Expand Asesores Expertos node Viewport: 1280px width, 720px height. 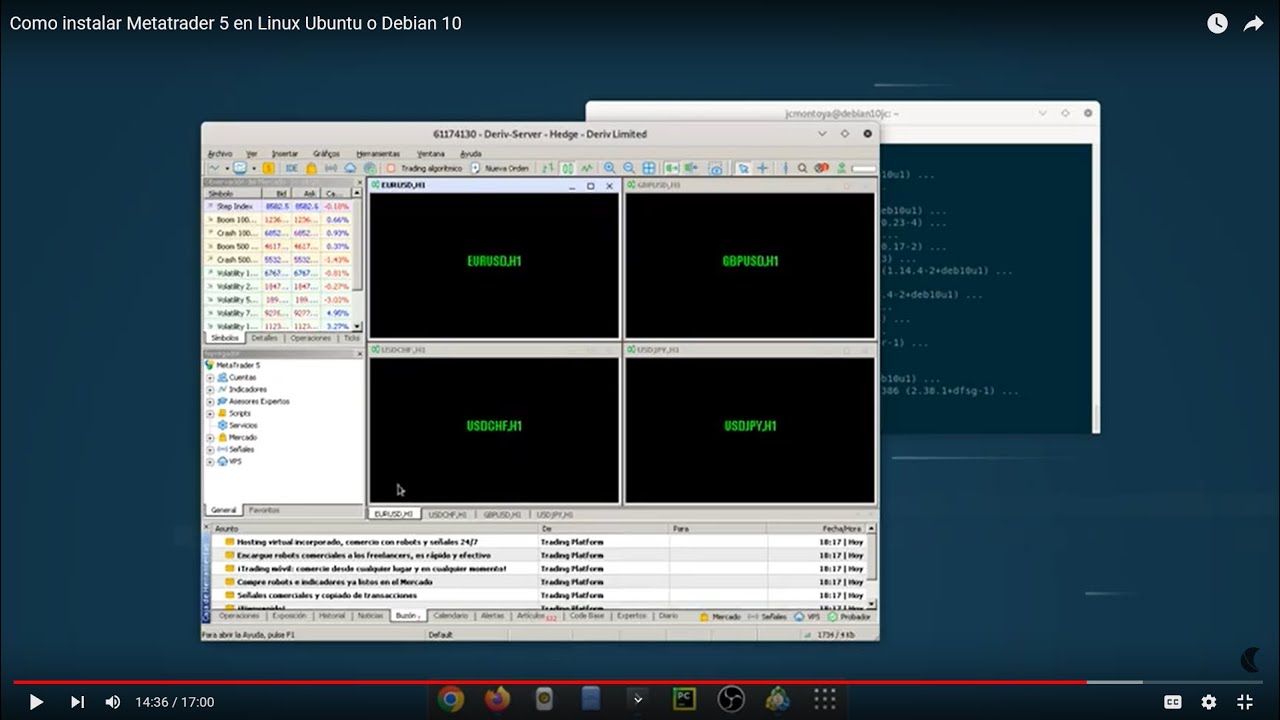tap(210, 402)
